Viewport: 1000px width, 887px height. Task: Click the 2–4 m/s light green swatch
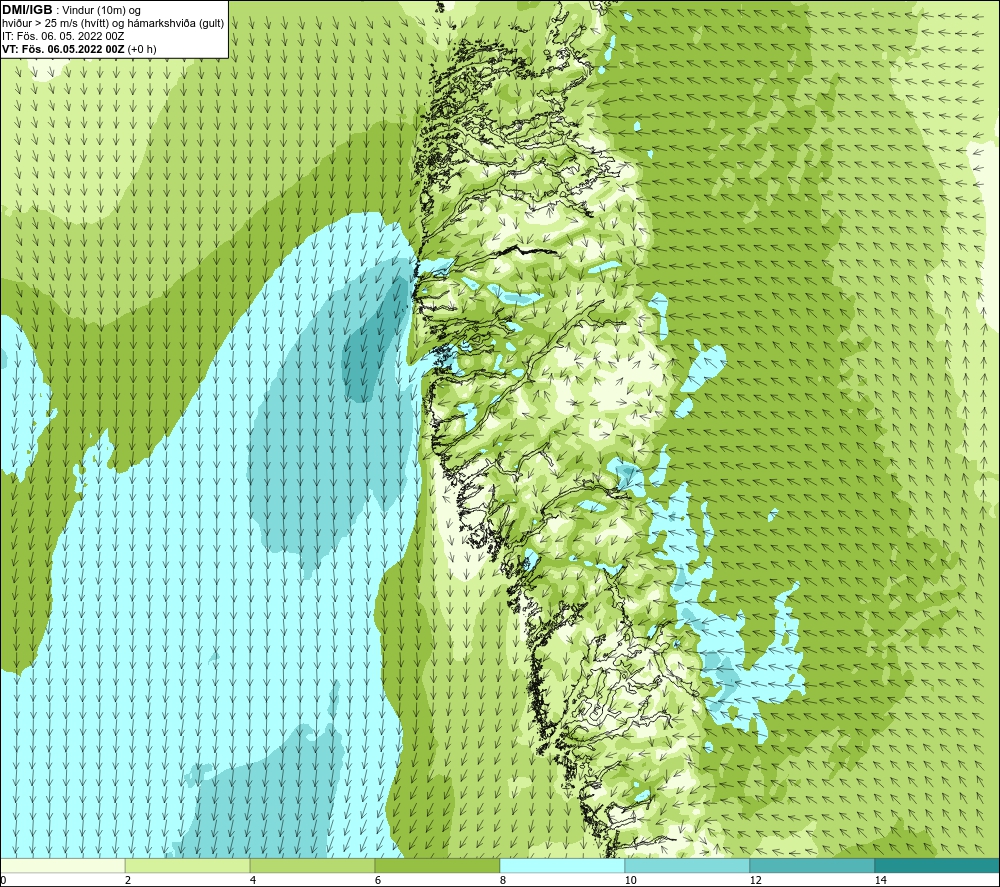pyautogui.click(x=188, y=865)
